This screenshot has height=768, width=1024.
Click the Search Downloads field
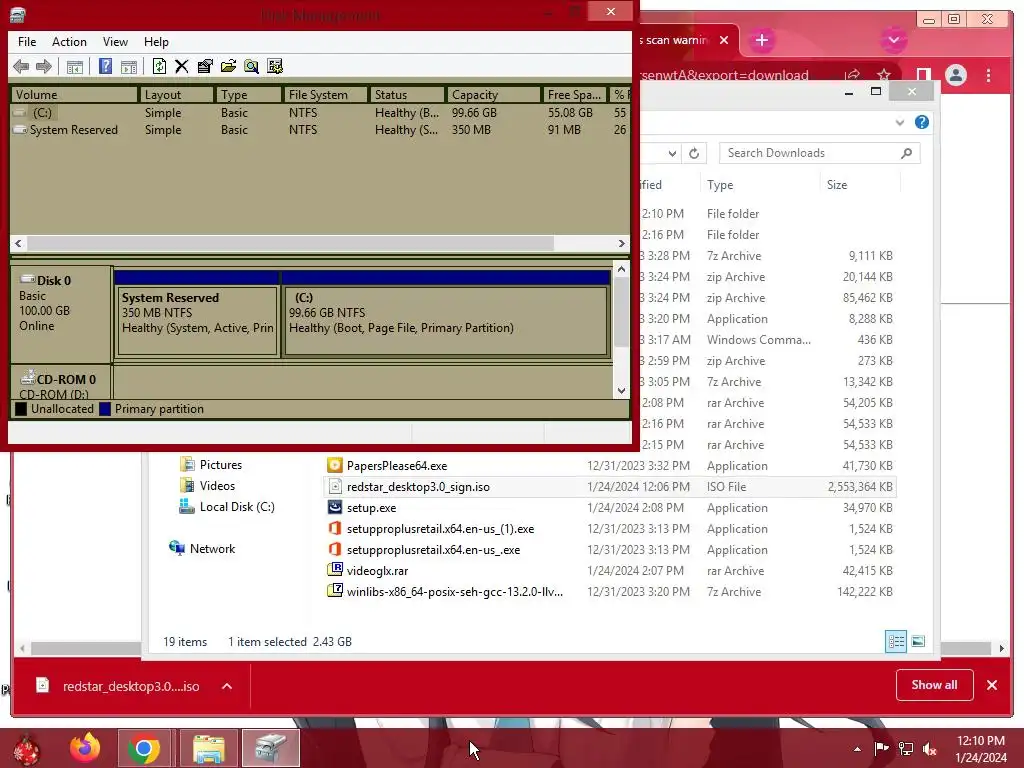[820, 153]
